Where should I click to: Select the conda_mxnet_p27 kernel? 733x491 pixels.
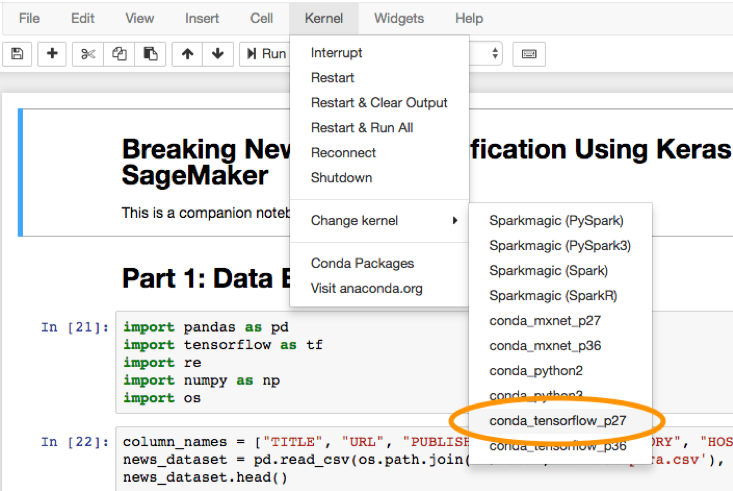(561, 321)
